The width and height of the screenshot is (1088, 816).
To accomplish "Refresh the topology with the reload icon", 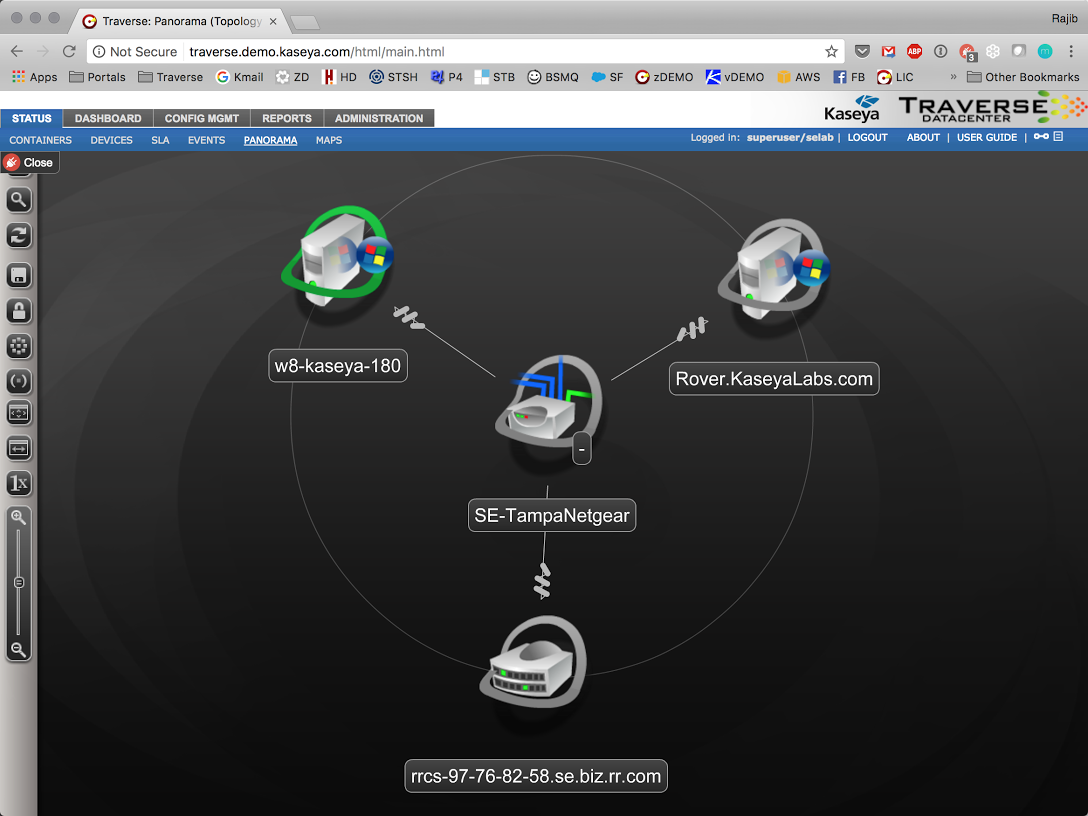I will [19, 236].
